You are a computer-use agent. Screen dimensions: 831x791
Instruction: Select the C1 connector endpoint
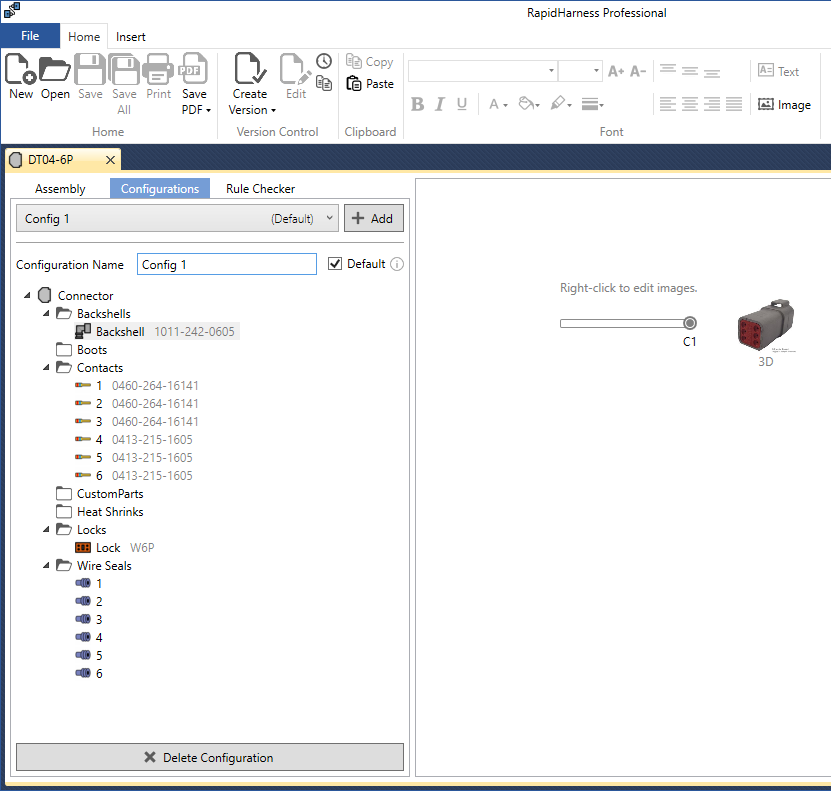point(689,323)
